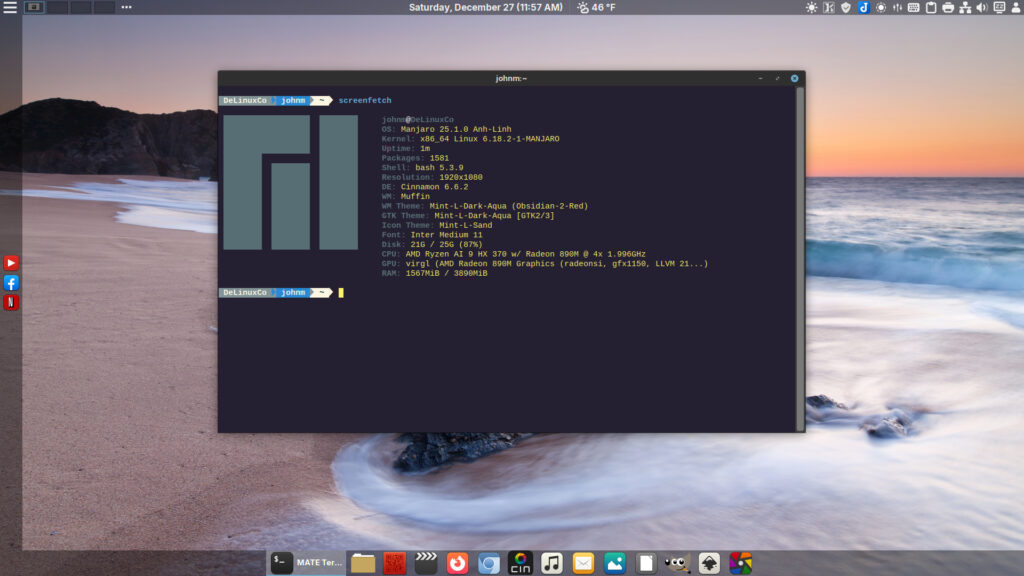Open the image viewer icon in dock
Image resolution: width=1024 pixels, height=576 pixels.
(x=615, y=563)
